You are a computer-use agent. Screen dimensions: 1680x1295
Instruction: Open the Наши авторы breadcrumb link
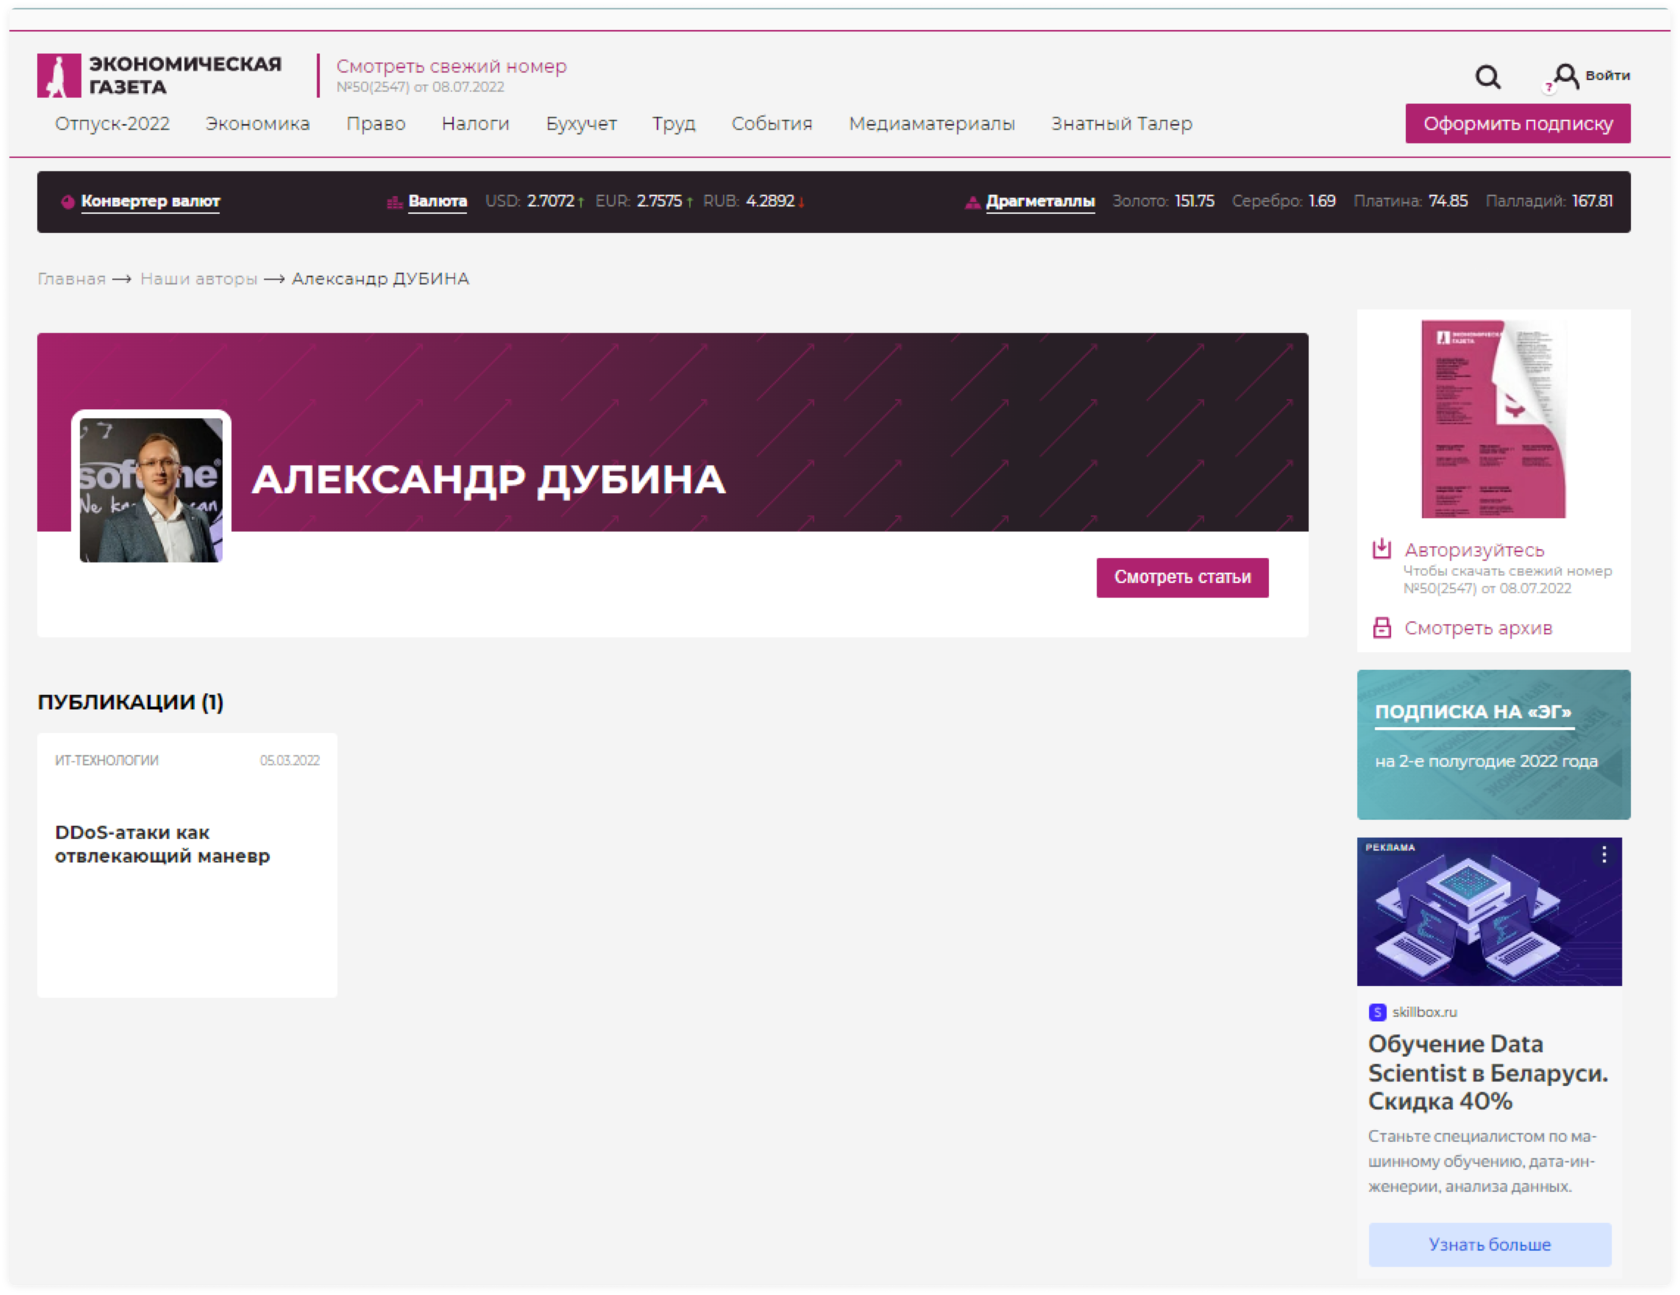[x=199, y=279]
